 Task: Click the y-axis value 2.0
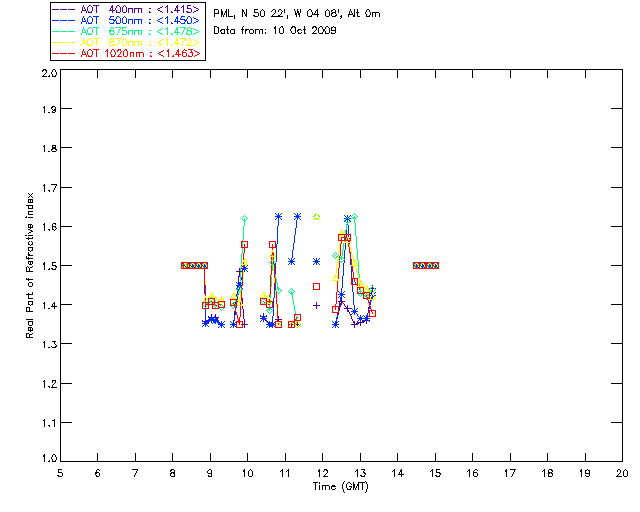[x=49, y=73]
